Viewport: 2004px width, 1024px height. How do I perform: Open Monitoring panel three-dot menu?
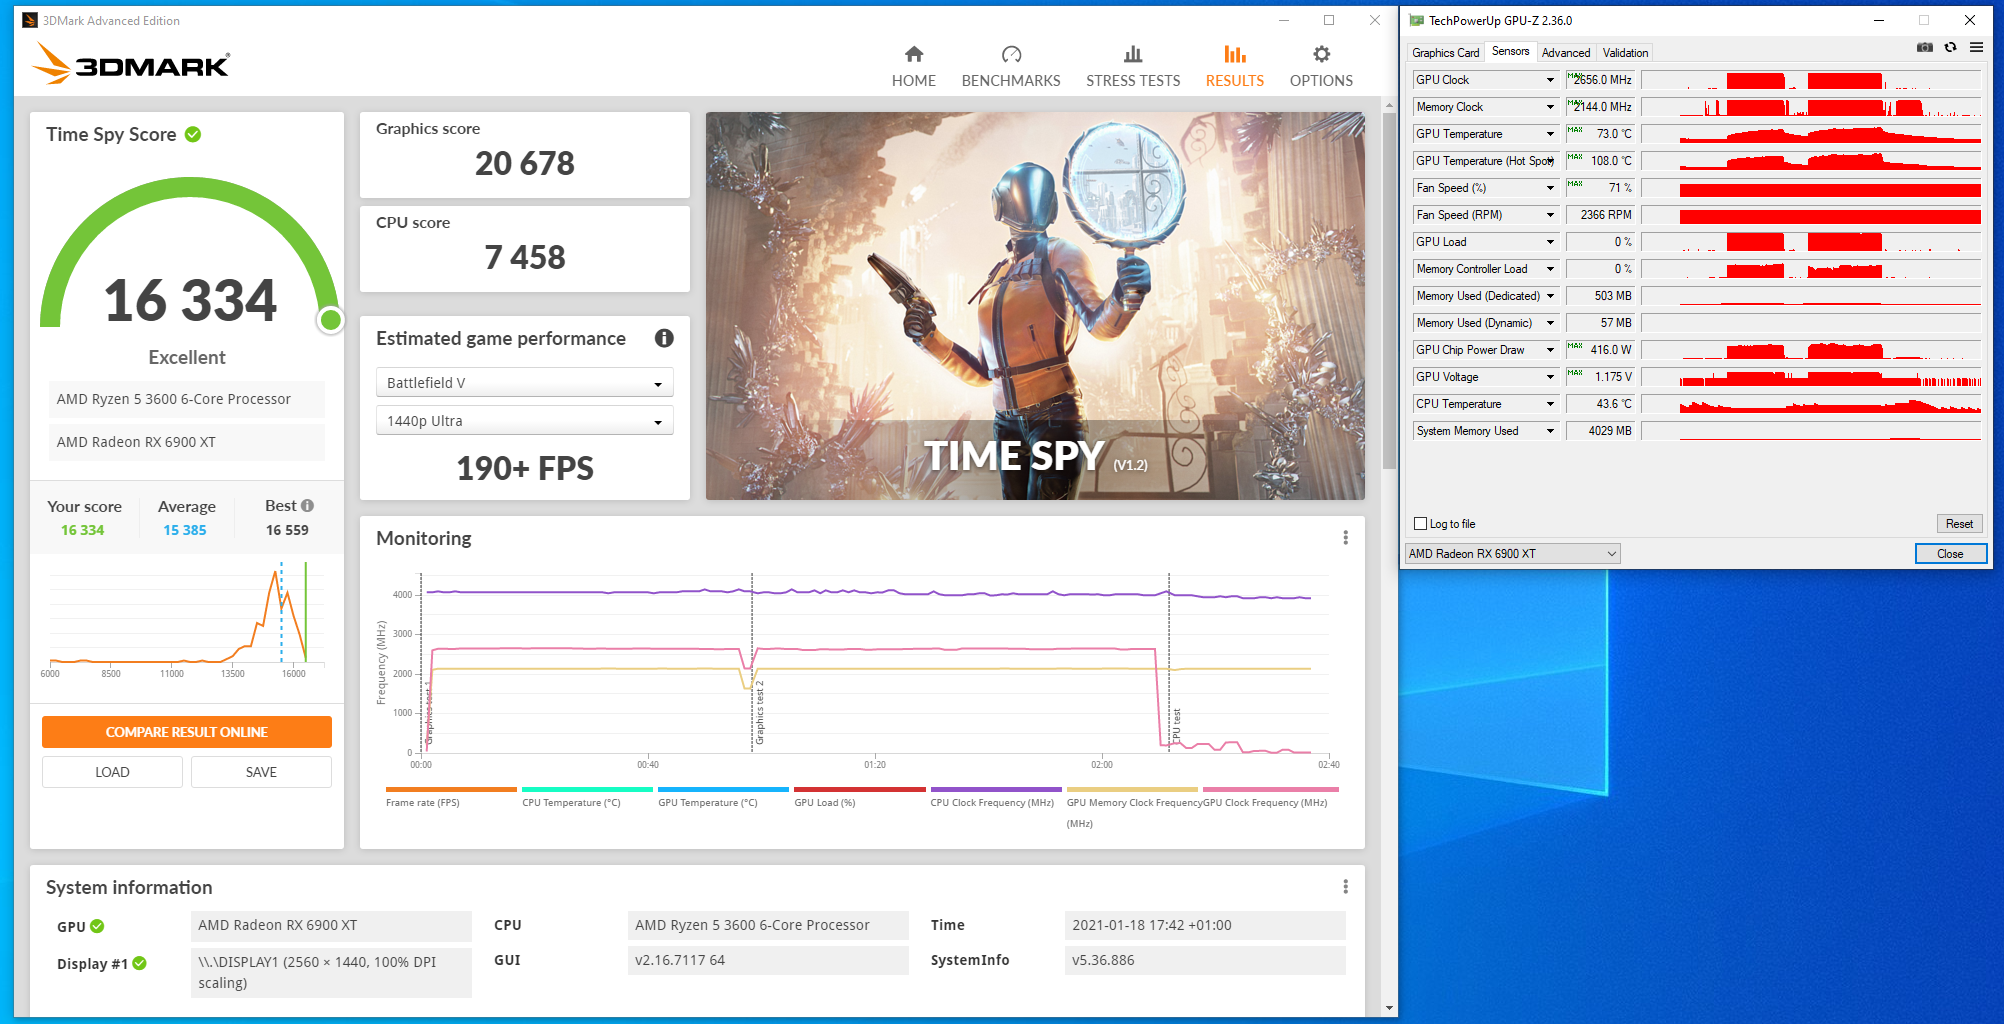[1345, 538]
